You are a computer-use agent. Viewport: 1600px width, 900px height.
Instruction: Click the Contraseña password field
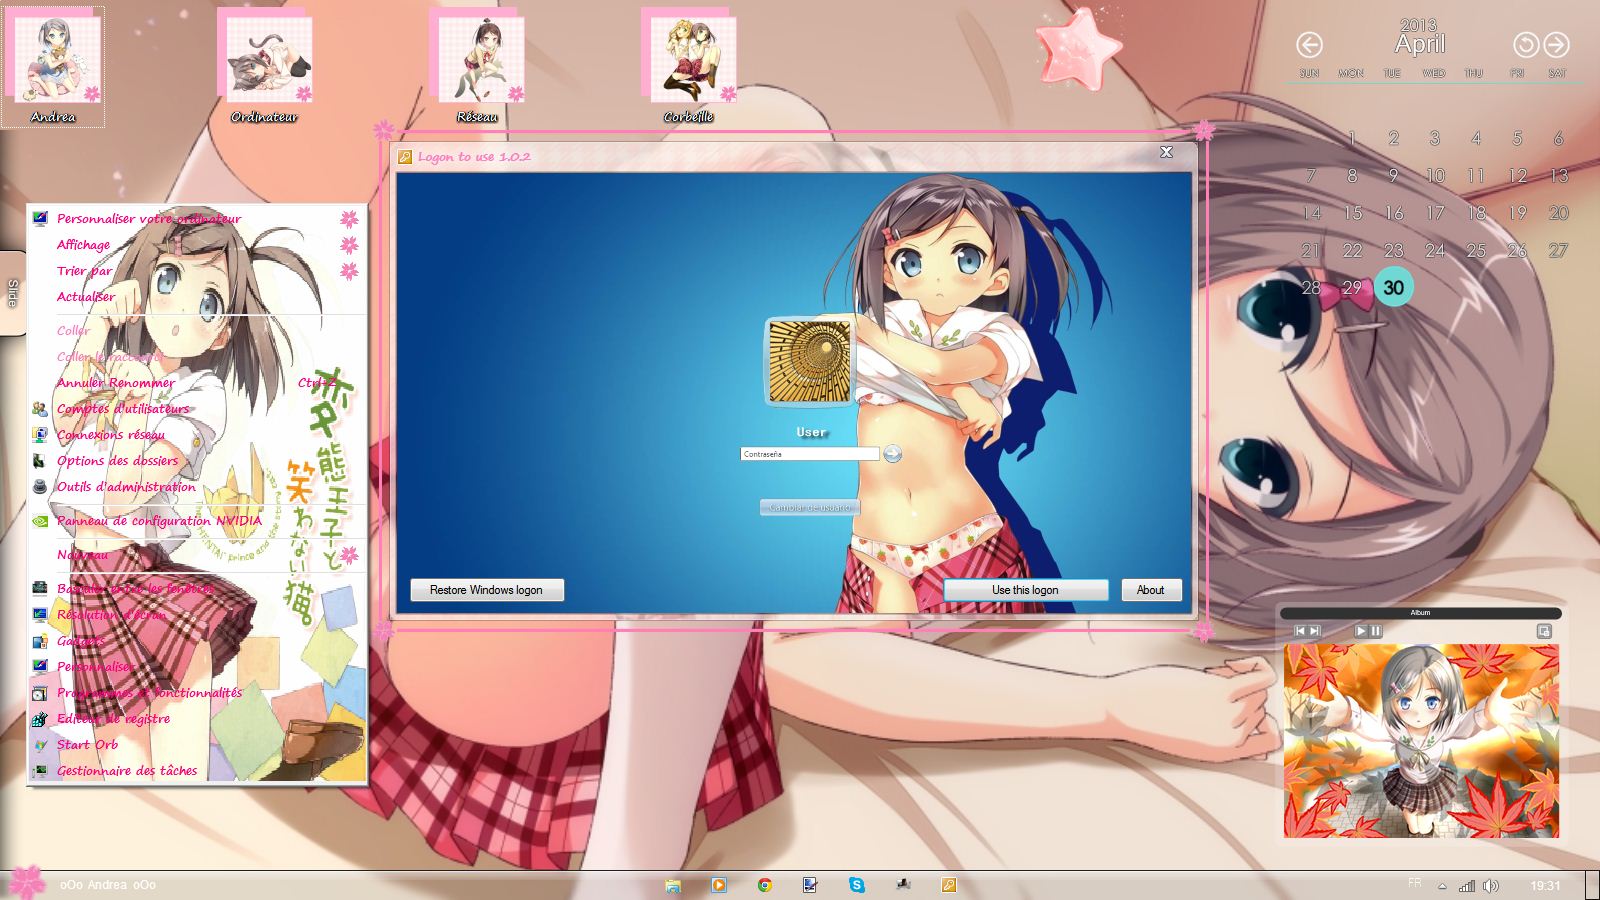tap(809, 454)
